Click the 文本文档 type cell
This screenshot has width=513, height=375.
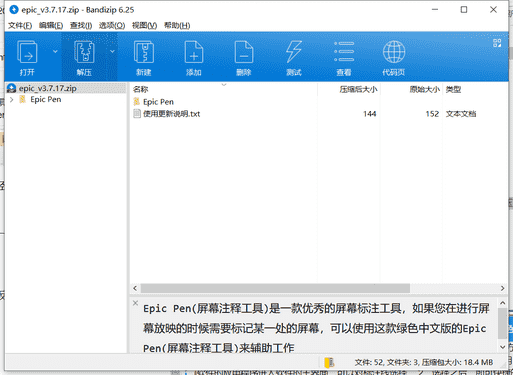461,114
